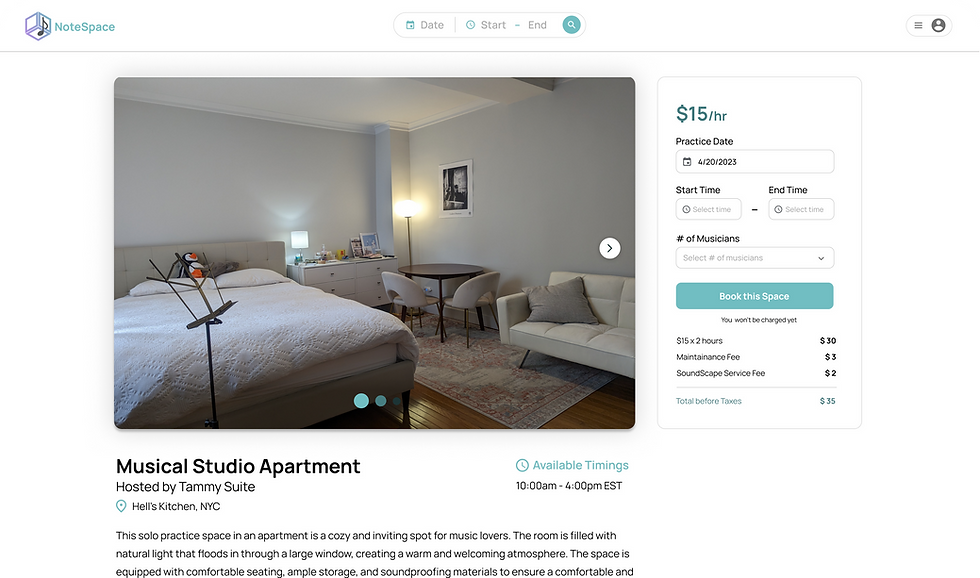Image resolution: width=980 pixels, height=578 pixels.
Task: Select the second carousel dot
Action: [x=381, y=401]
